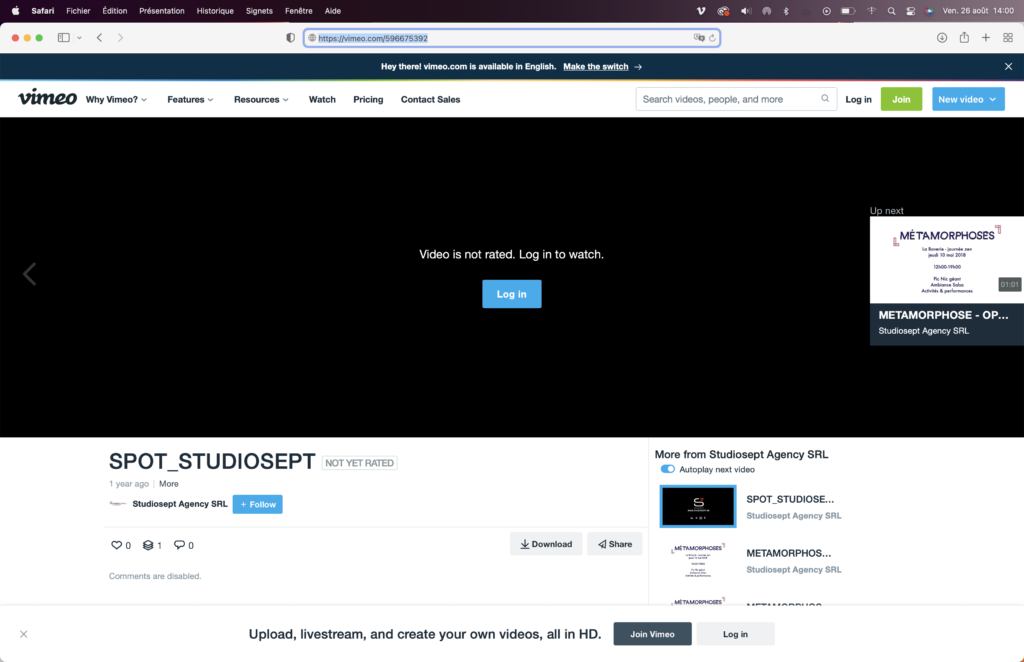
Task: Click the Spotlight search icon in menu bar
Action: pyautogui.click(x=891, y=11)
